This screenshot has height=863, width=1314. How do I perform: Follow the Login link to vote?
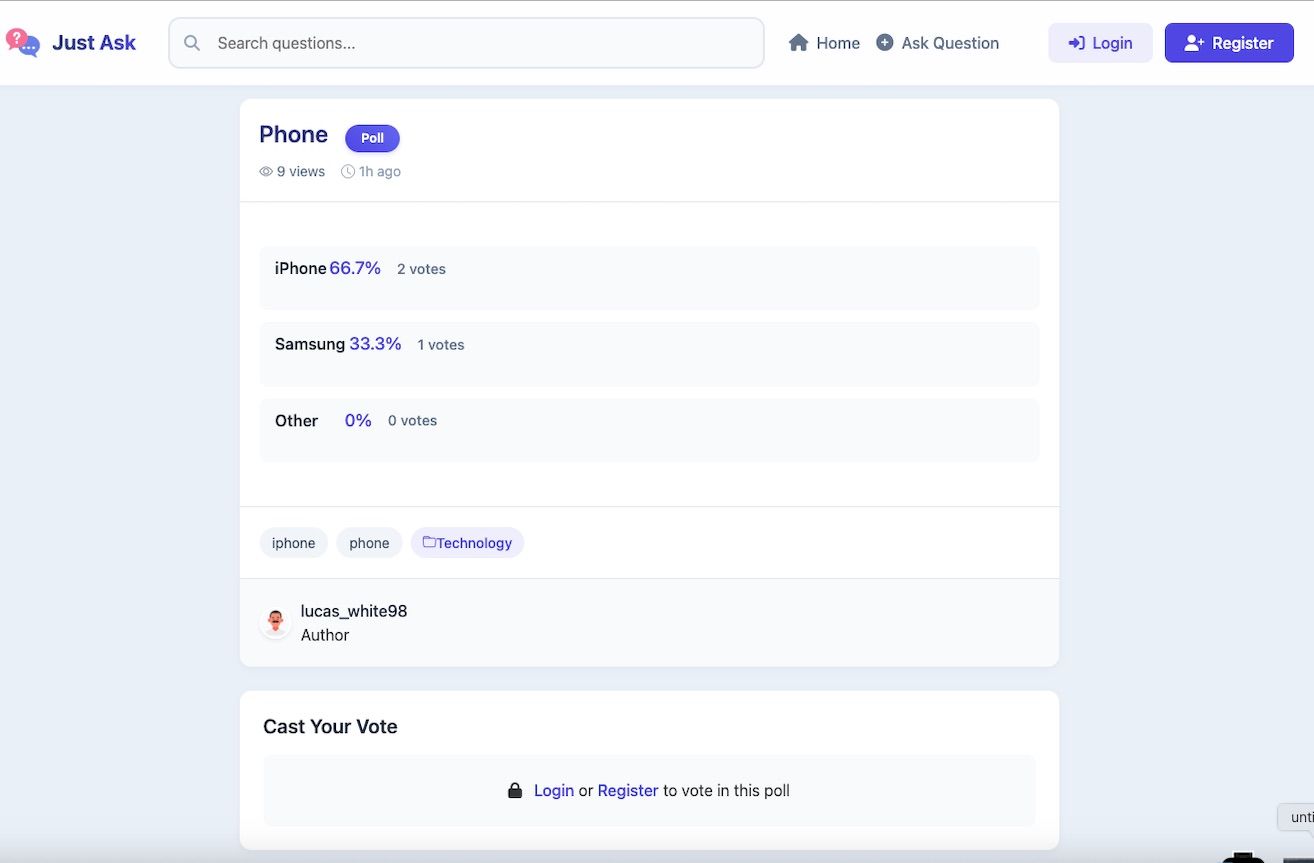[x=554, y=791]
